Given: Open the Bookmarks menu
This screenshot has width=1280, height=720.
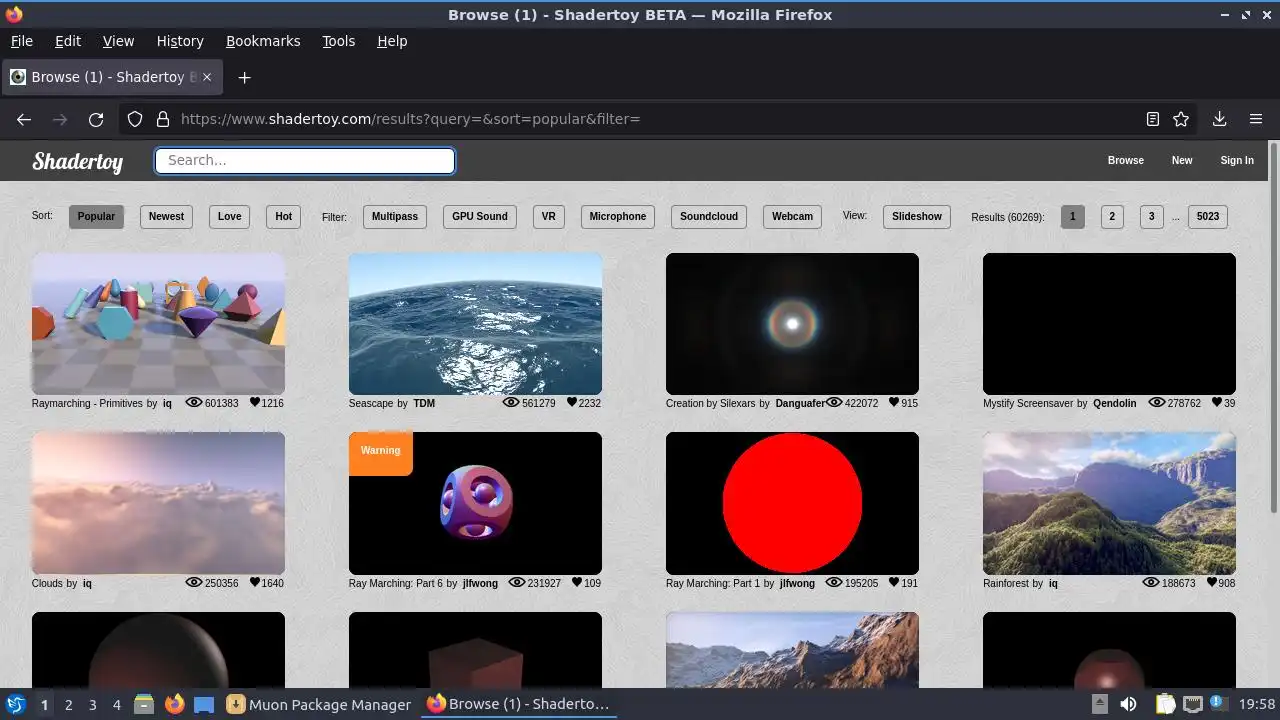Looking at the screenshot, I should [x=263, y=41].
